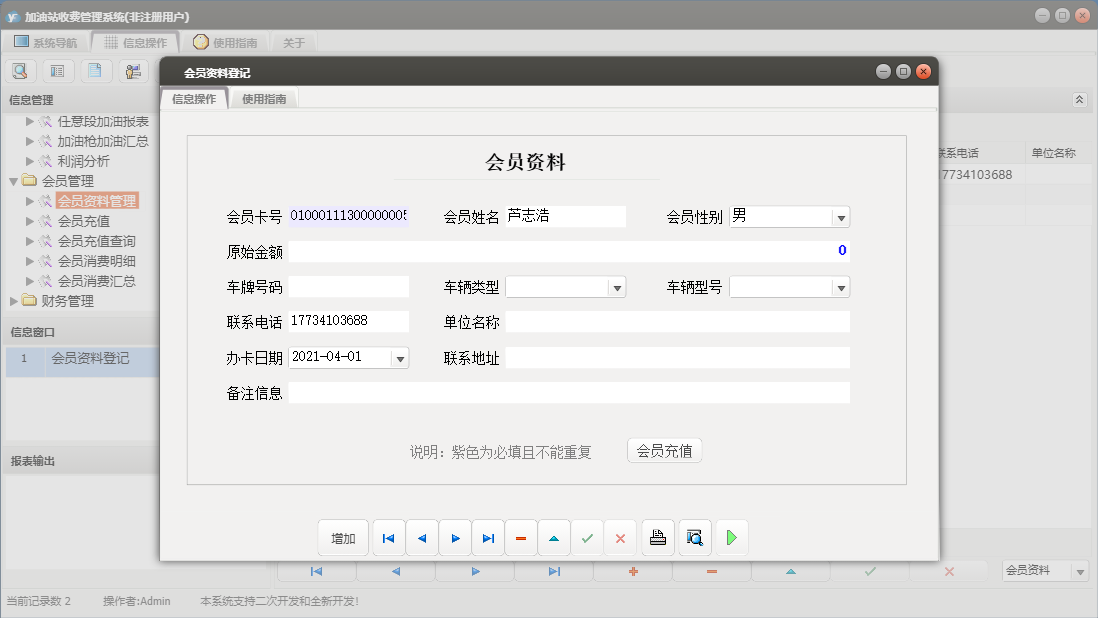Click the print icon in the dialog toolbar

pos(657,537)
